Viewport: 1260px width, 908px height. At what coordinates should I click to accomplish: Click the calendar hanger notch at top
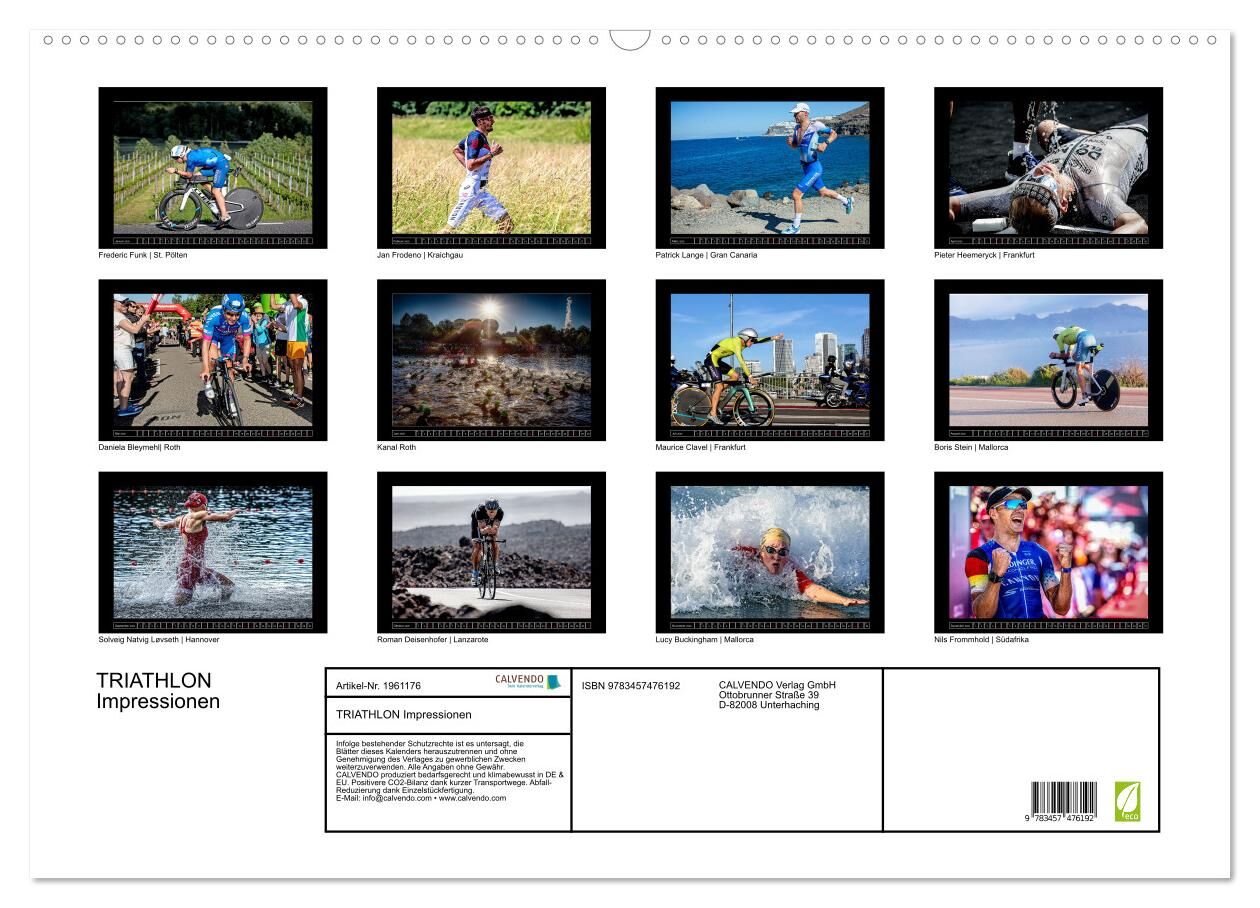pos(630,40)
